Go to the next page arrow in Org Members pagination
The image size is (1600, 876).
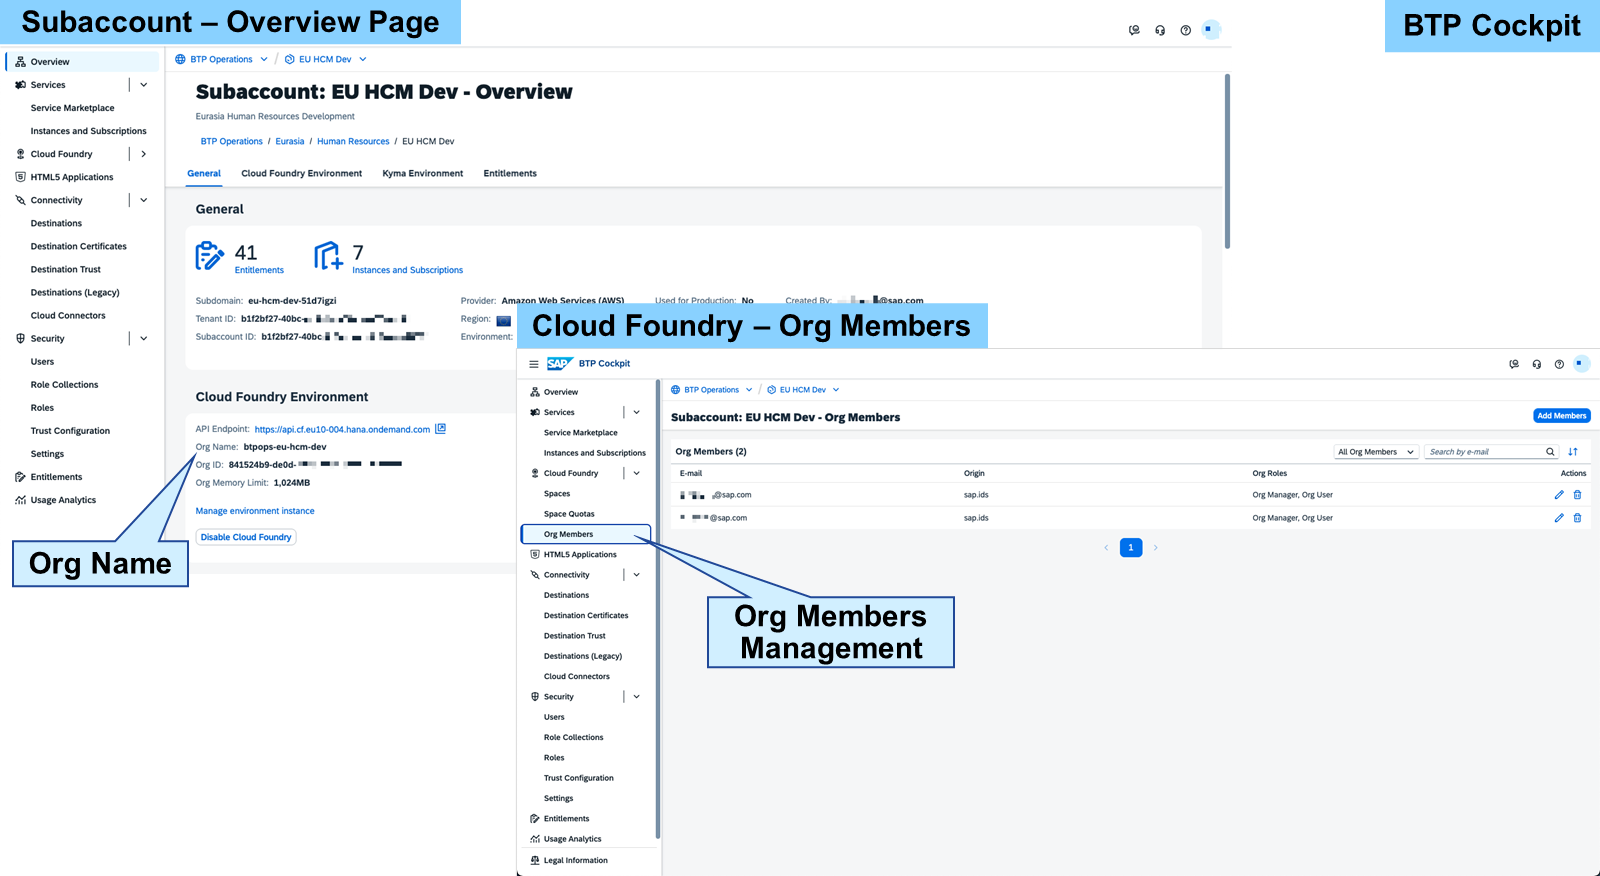pyautogui.click(x=1156, y=548)
